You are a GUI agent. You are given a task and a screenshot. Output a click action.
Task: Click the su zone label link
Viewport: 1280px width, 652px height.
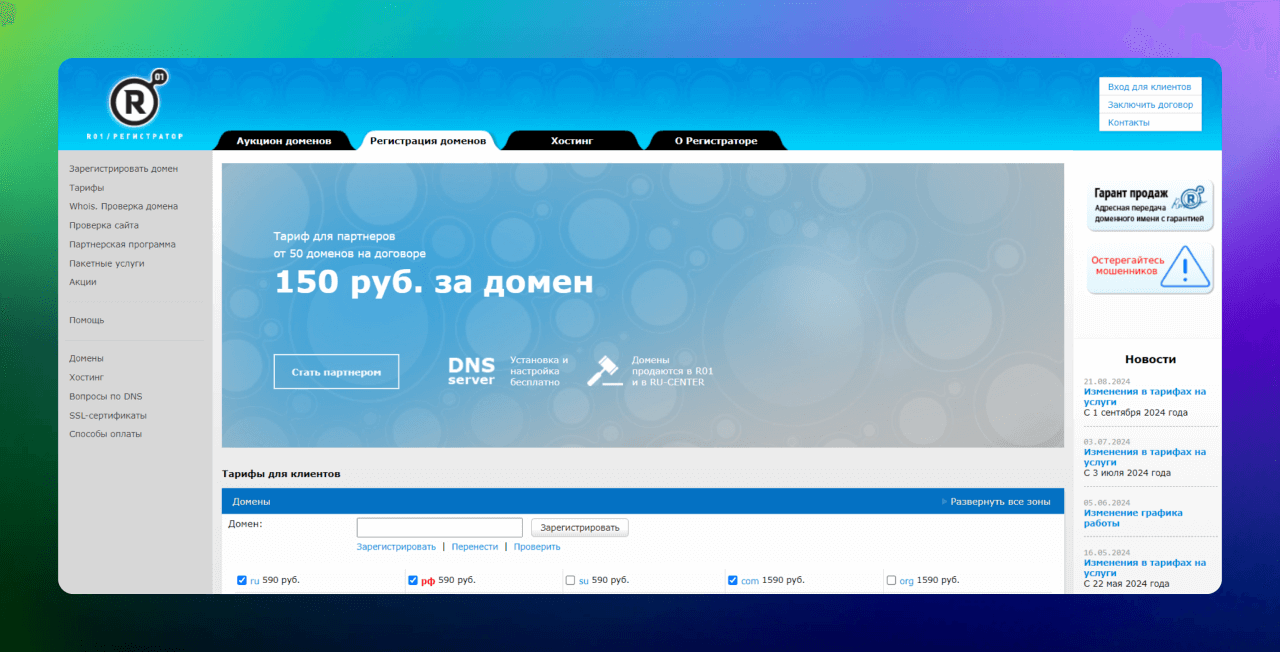click(584, 581)
